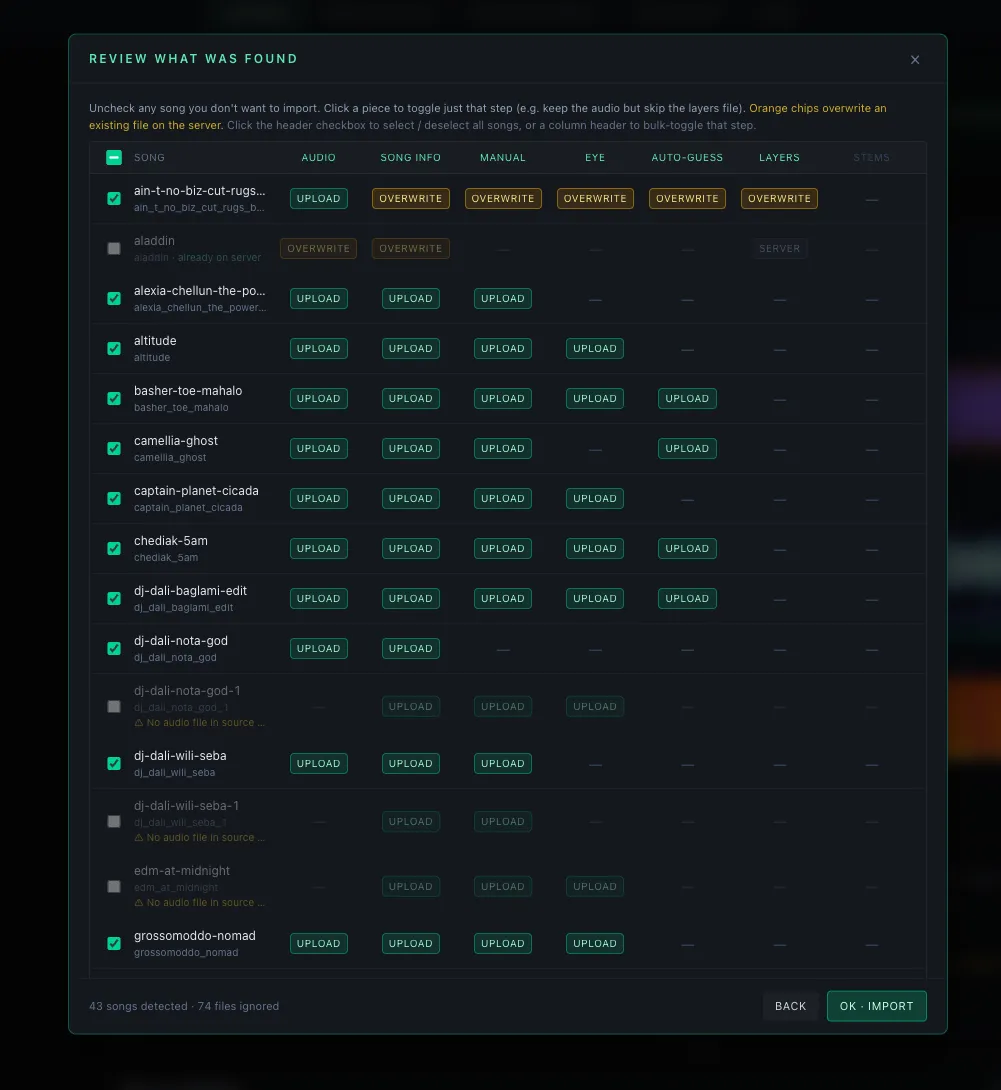Click the STEMS column header
The height and width of the screenshot is (1090, 1001).
pos(872,158)
